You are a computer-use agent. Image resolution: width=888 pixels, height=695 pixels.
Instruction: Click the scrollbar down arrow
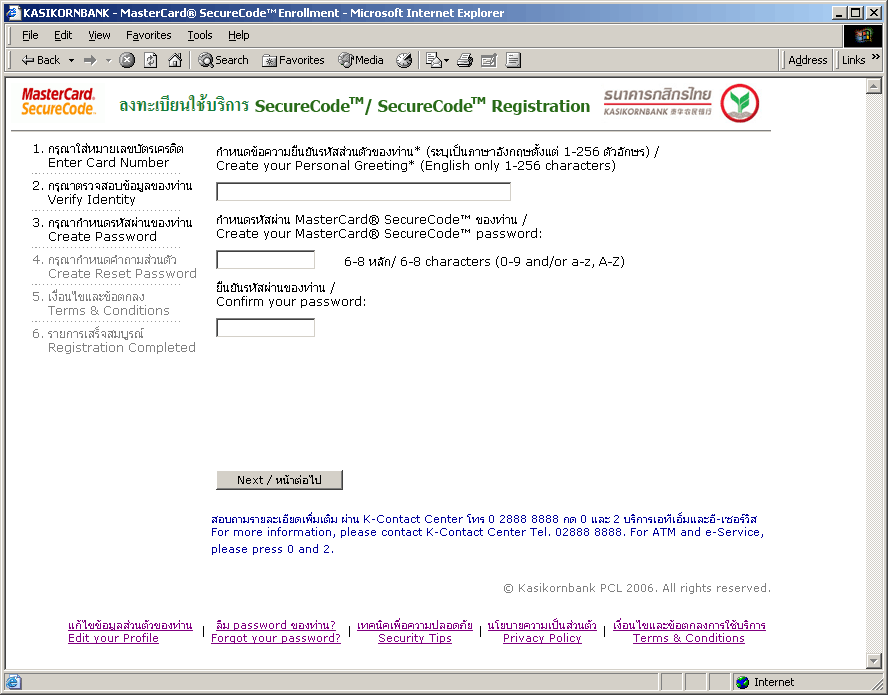[x=874, y=660]
